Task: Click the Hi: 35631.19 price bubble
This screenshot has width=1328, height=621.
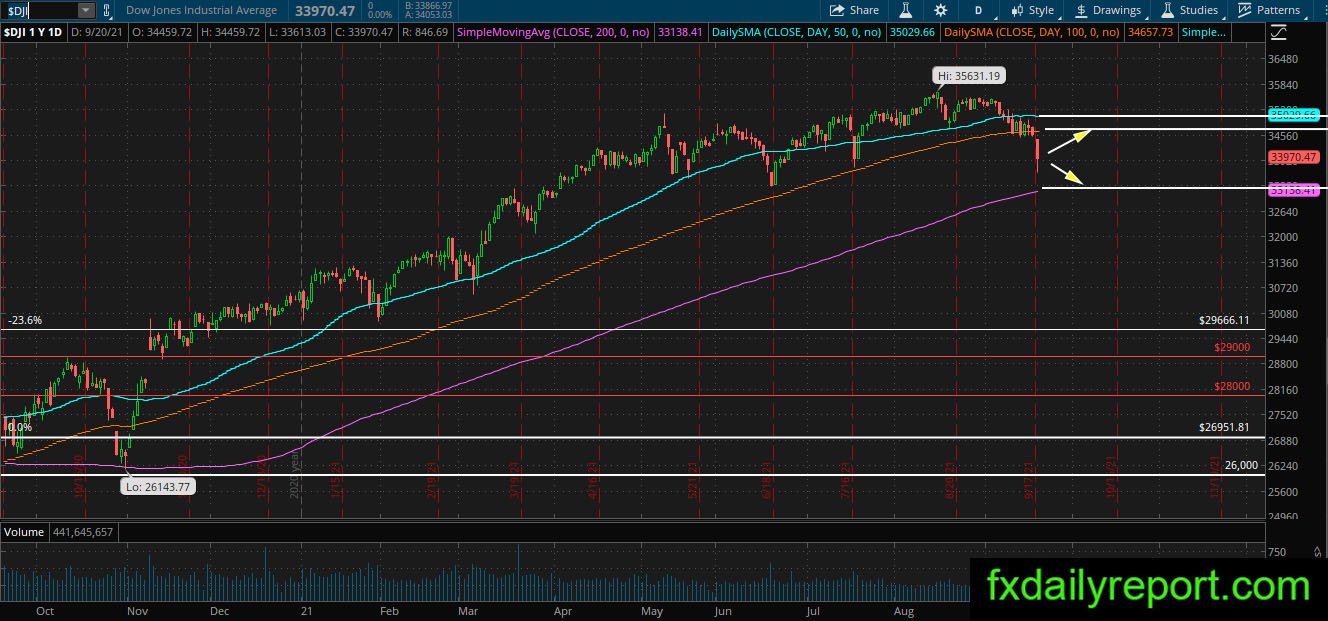Action: click(x=969, y=75)
